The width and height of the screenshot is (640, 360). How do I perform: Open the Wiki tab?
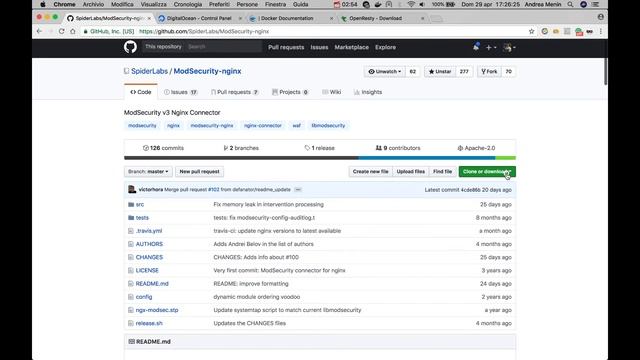331,92
